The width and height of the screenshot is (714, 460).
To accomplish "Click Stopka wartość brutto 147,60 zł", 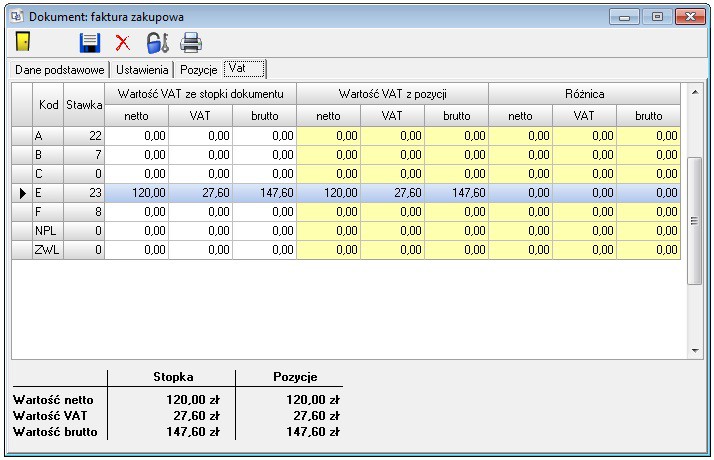I will 193,432.
